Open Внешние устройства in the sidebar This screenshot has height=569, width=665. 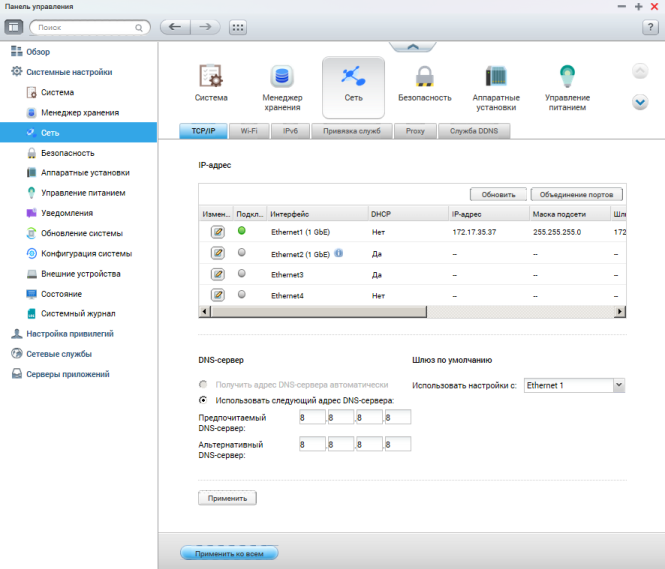click(81, 274)
